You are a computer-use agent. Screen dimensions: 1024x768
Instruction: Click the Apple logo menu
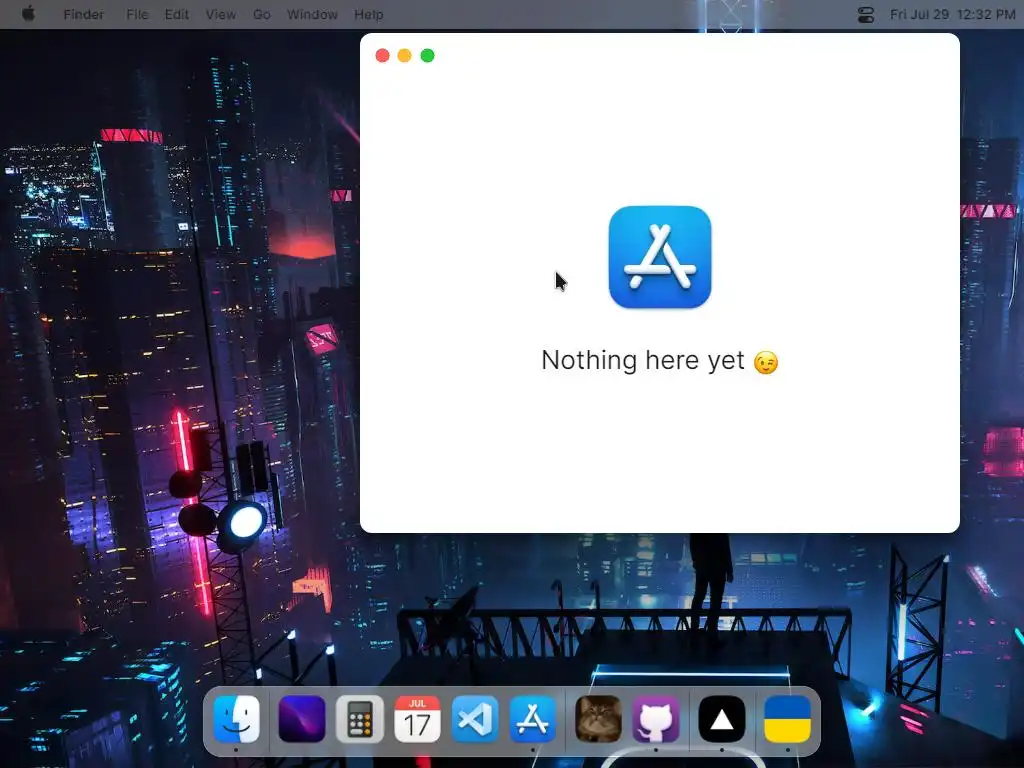pos(28,14)
